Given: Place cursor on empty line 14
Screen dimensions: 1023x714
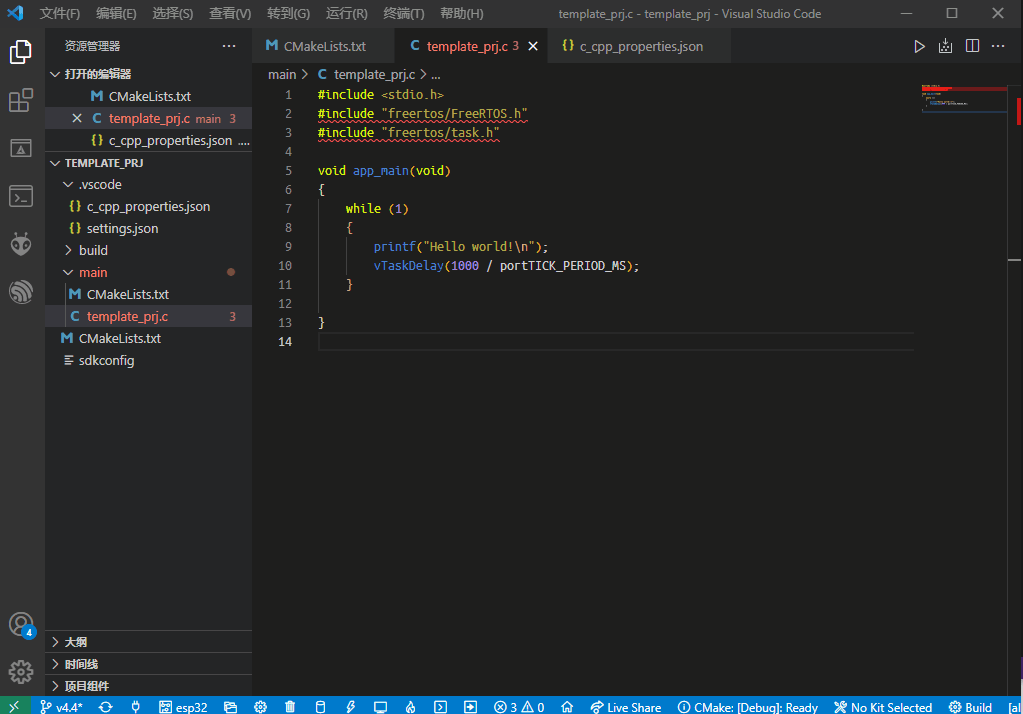Looking at the screenshot, I should click(x=615, y=341).
